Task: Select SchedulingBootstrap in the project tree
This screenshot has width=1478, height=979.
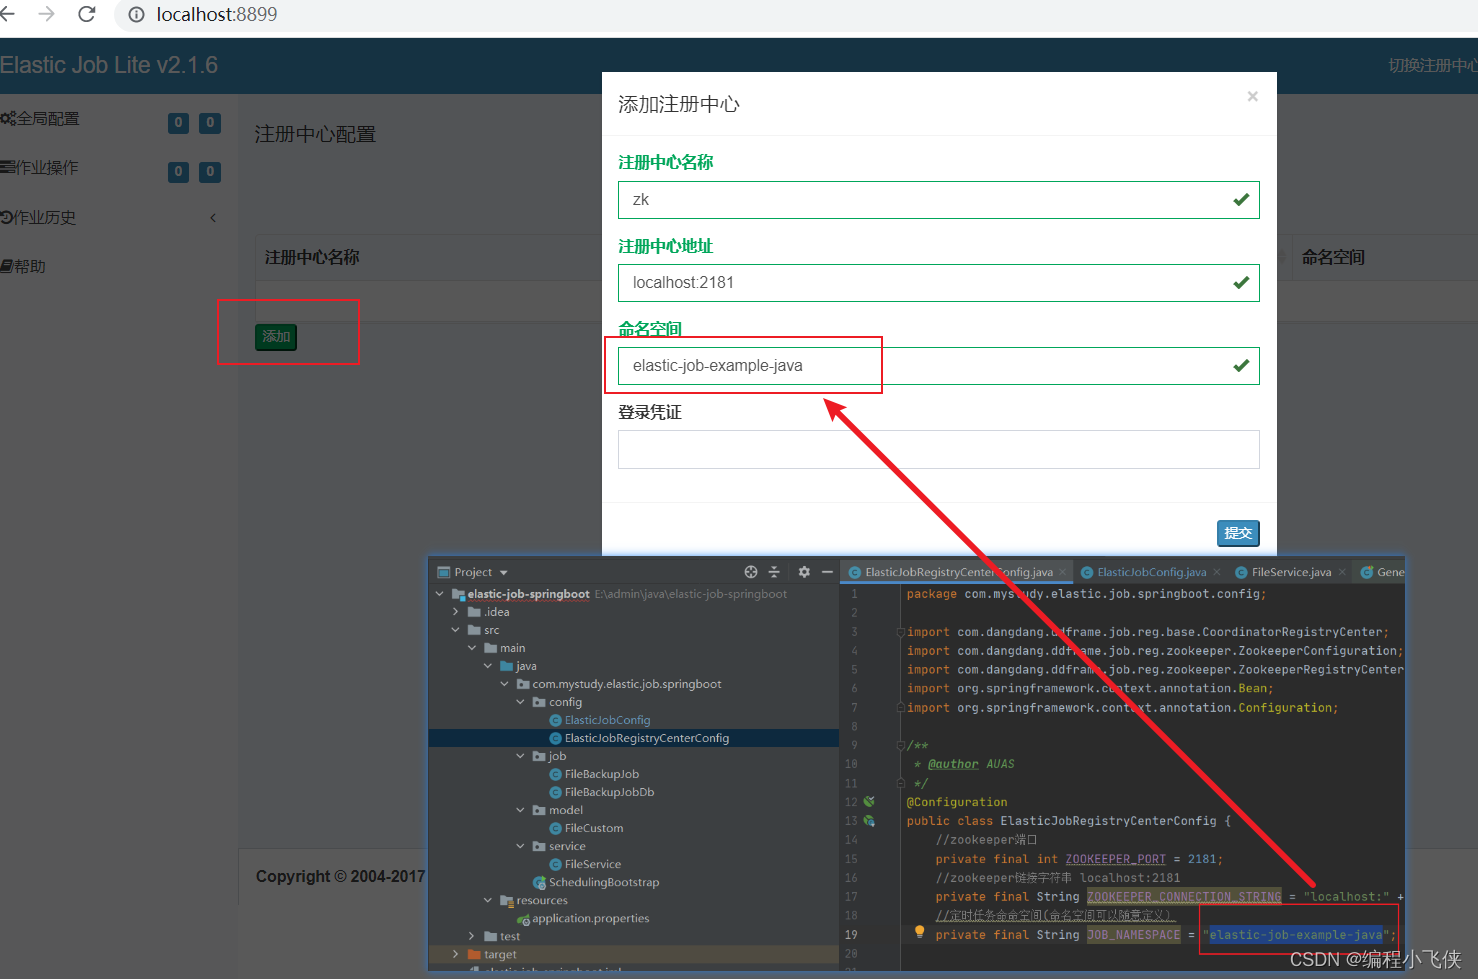Action: 603,882
